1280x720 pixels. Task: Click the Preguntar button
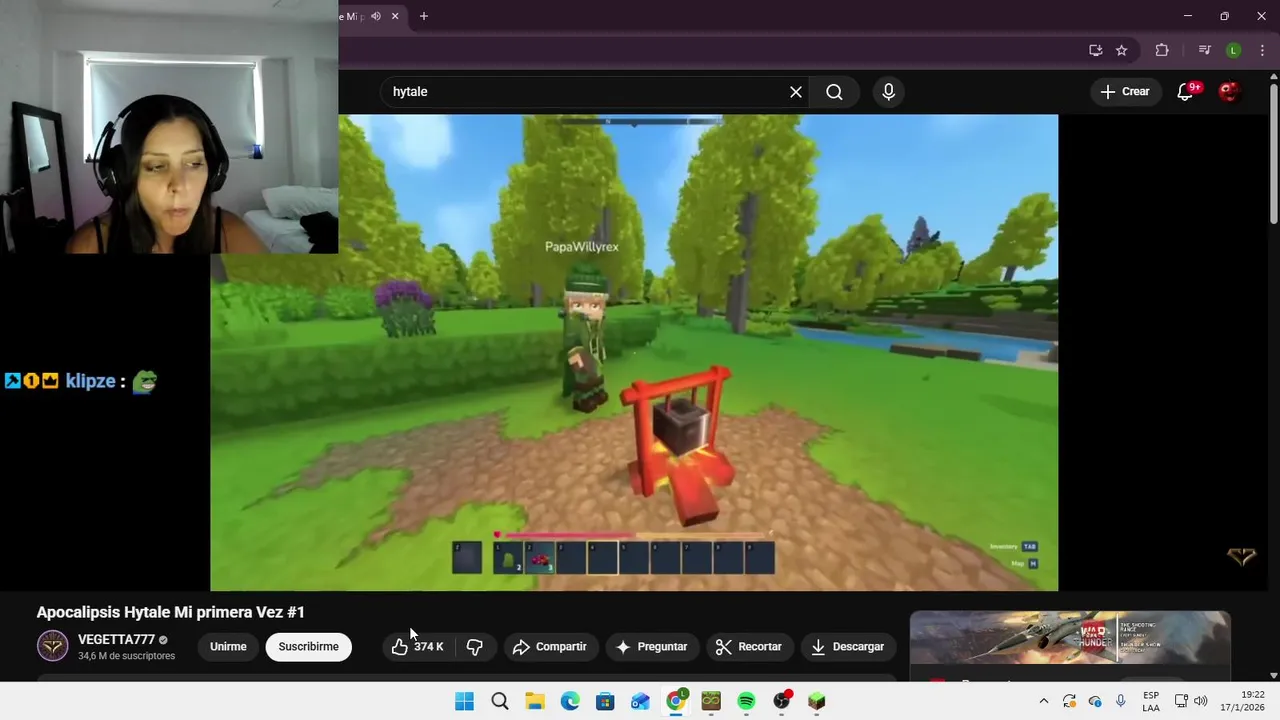pyautogui.click(x=652, y=647)
